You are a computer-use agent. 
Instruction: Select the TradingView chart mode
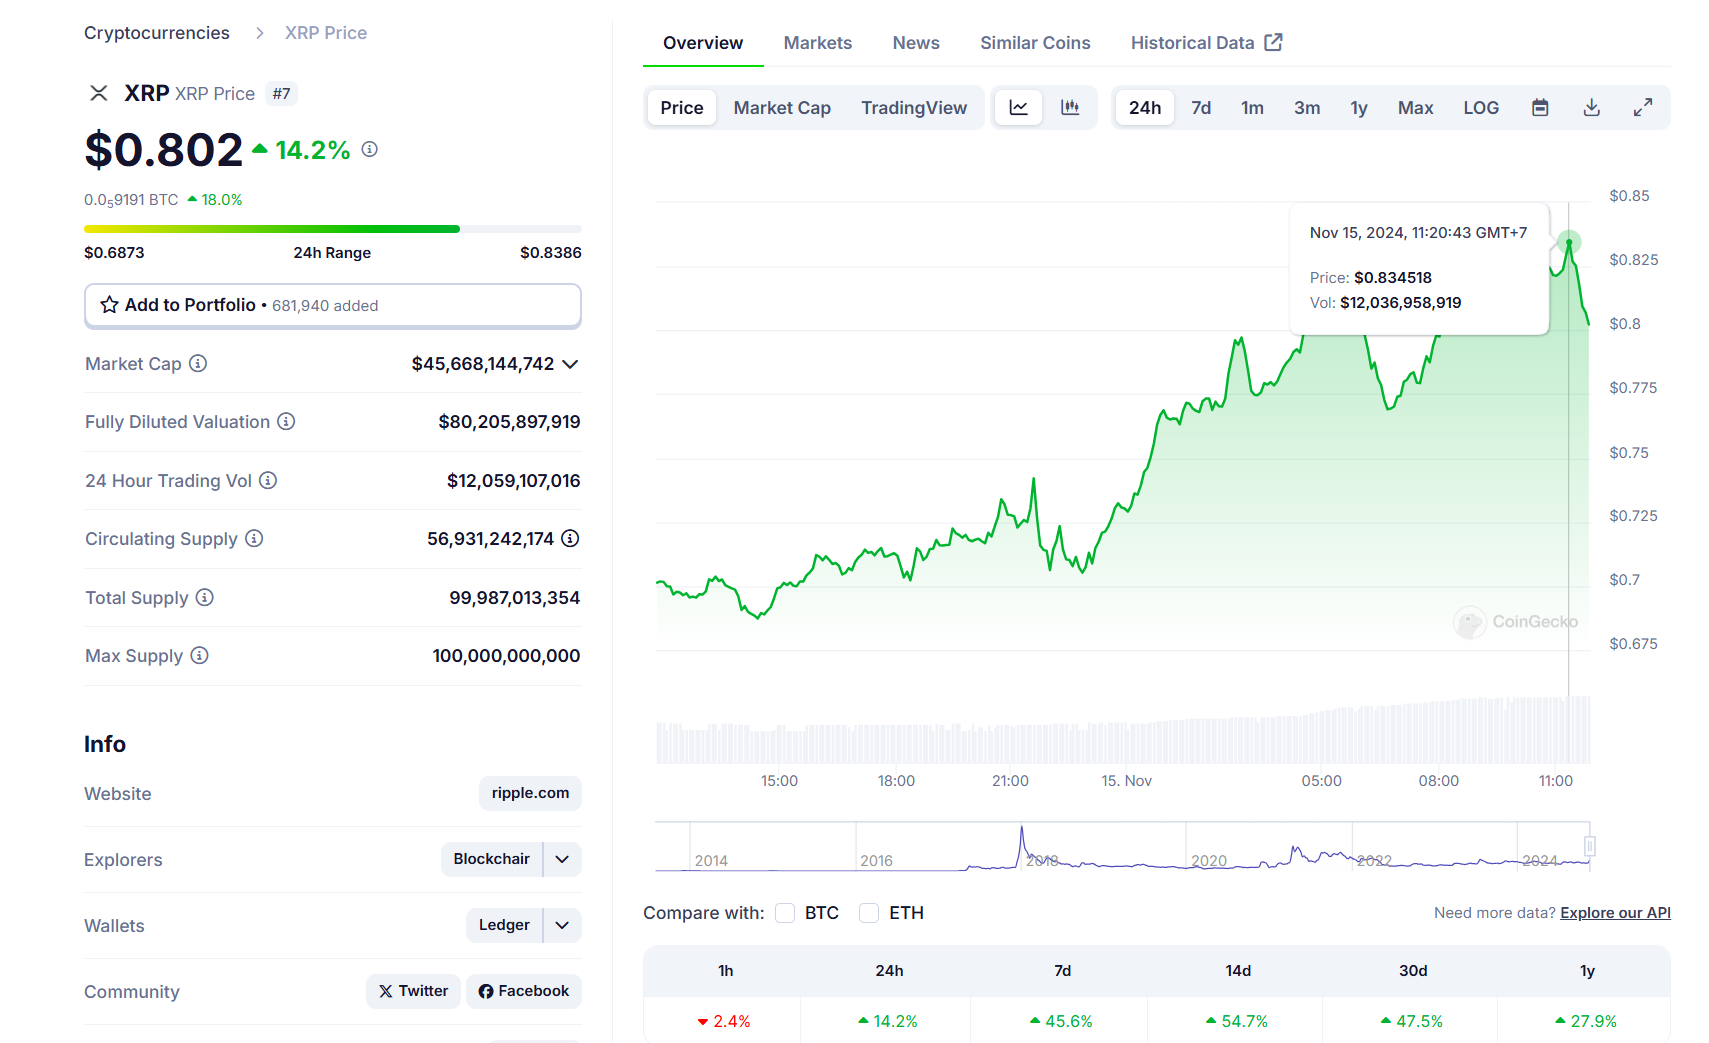click(914, 107)
